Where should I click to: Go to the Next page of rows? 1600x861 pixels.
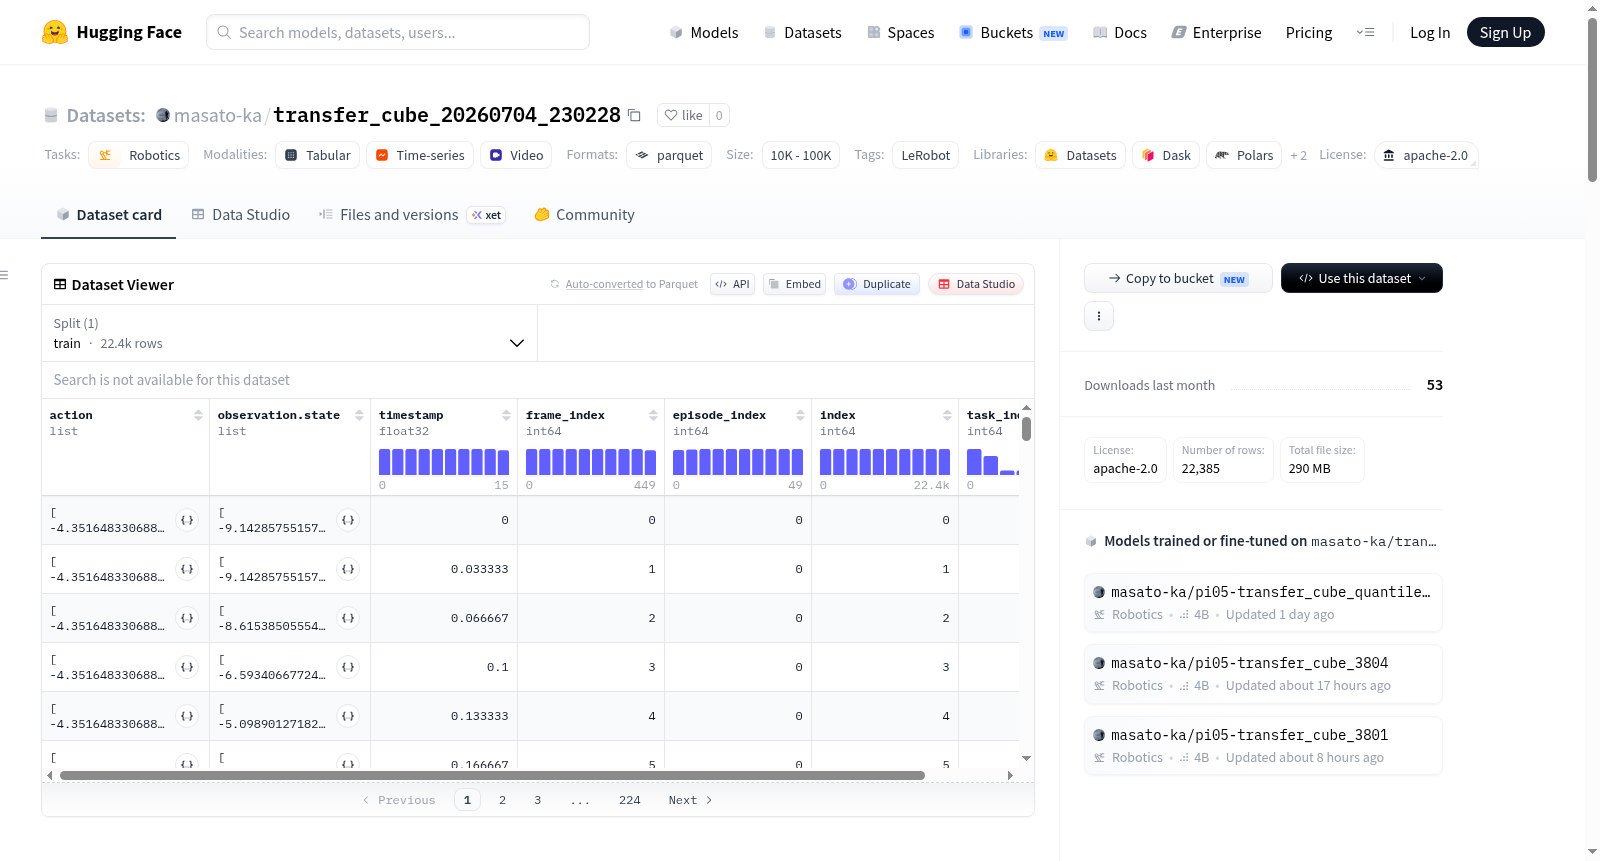690,800
